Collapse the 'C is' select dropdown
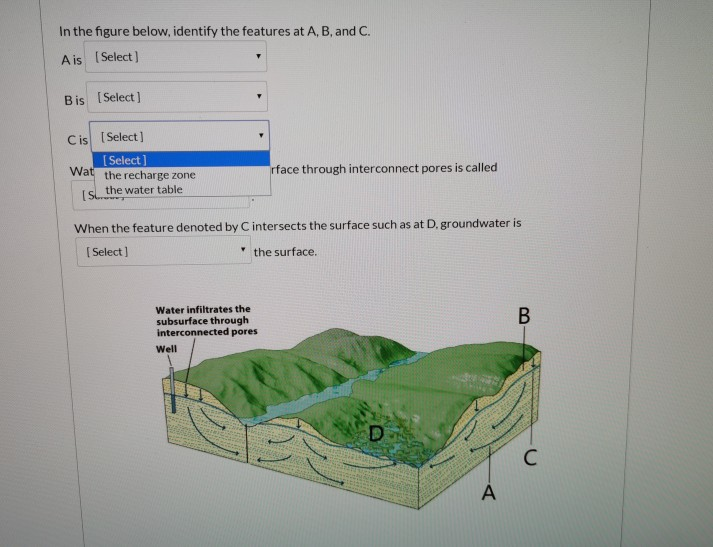713x547 pixels. pos(180,136)
